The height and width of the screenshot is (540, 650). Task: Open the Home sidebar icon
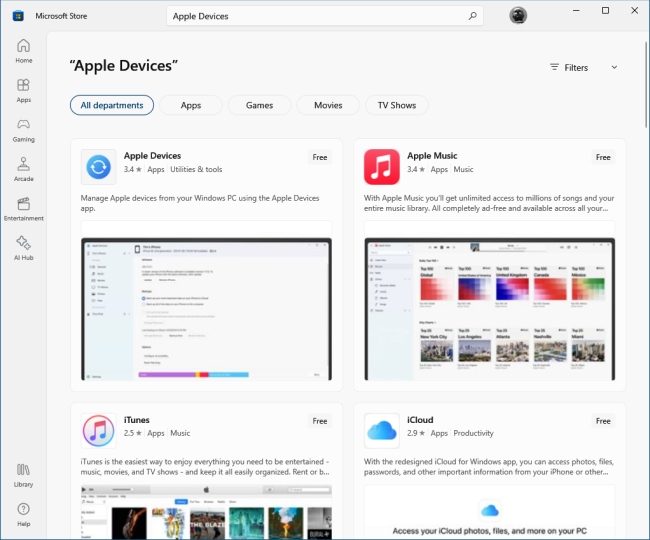click(23, 50)
